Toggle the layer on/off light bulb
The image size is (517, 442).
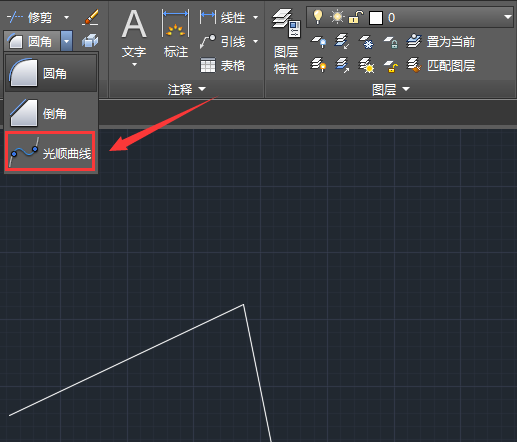pos(318,17)
